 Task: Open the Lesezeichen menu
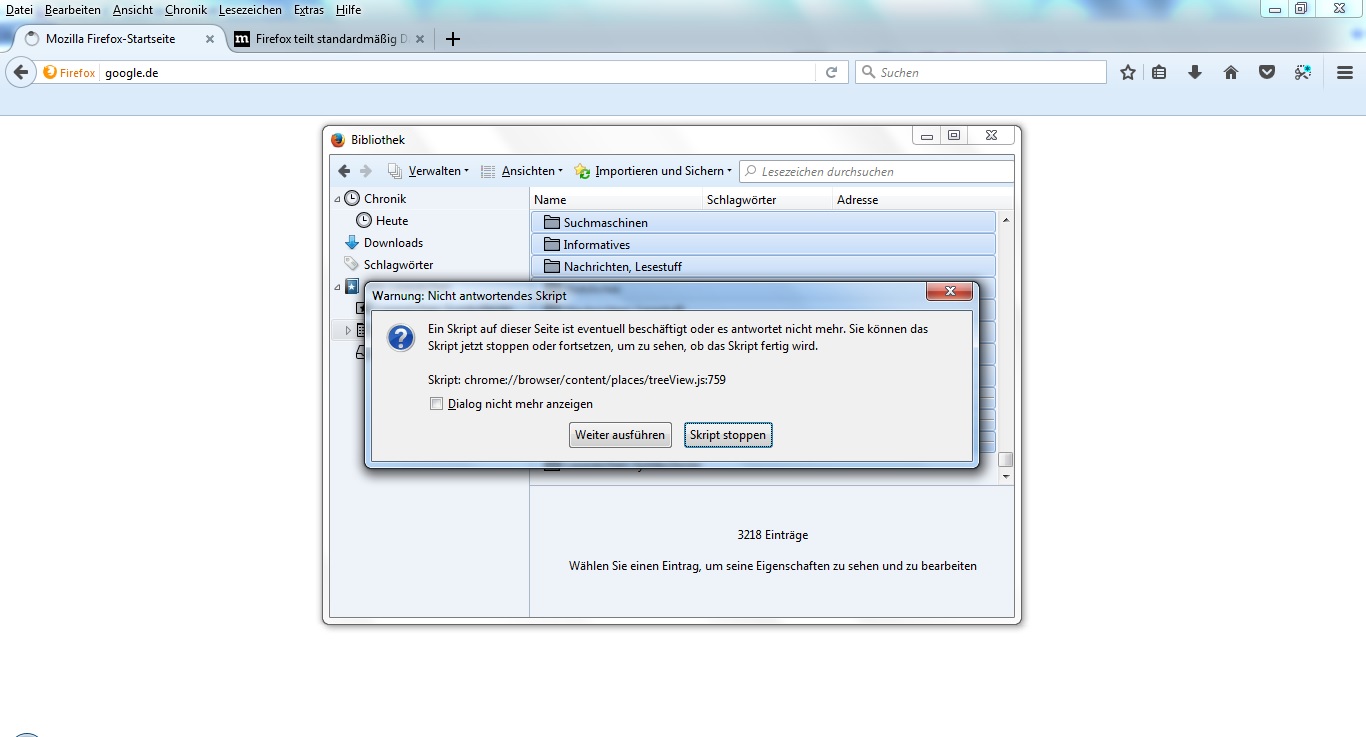coord(251,10)
